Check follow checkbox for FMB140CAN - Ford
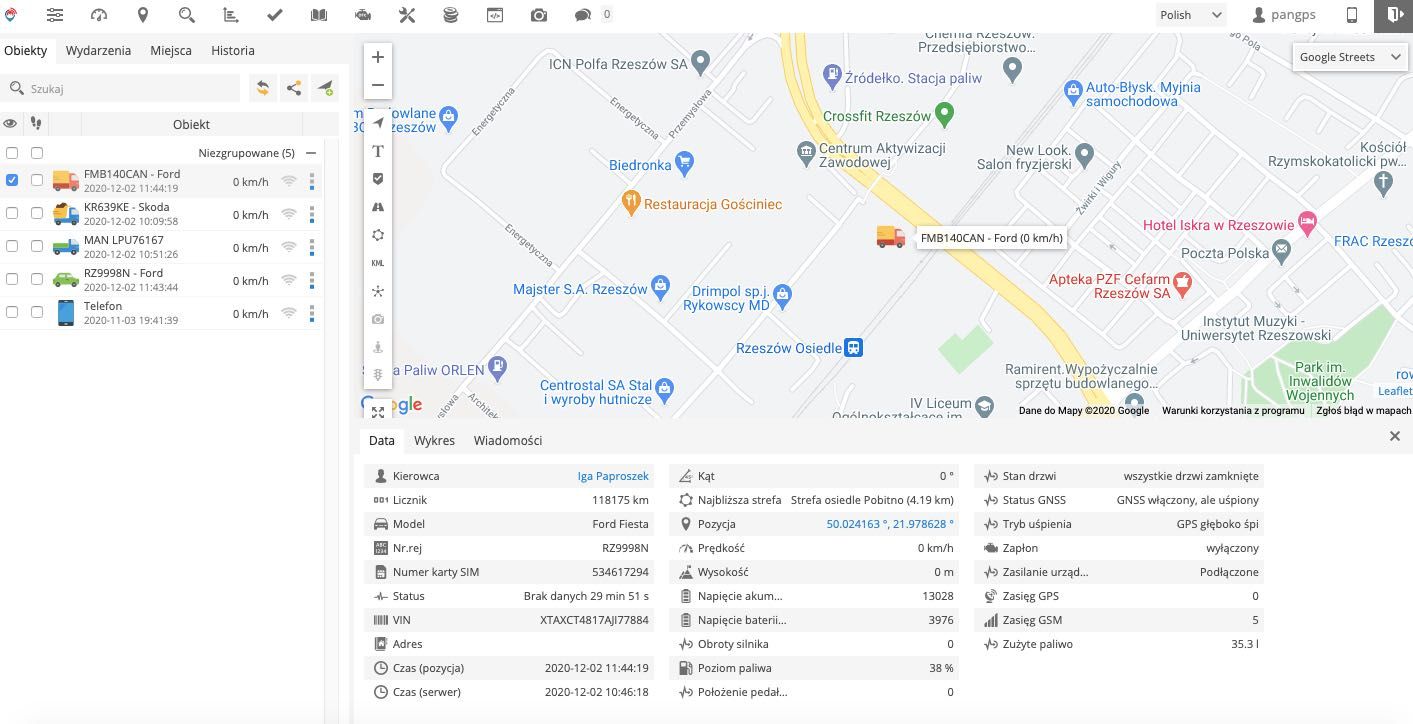Image resolution: width=1413 pixels, height=724 pixels. [x=37, y=180]
